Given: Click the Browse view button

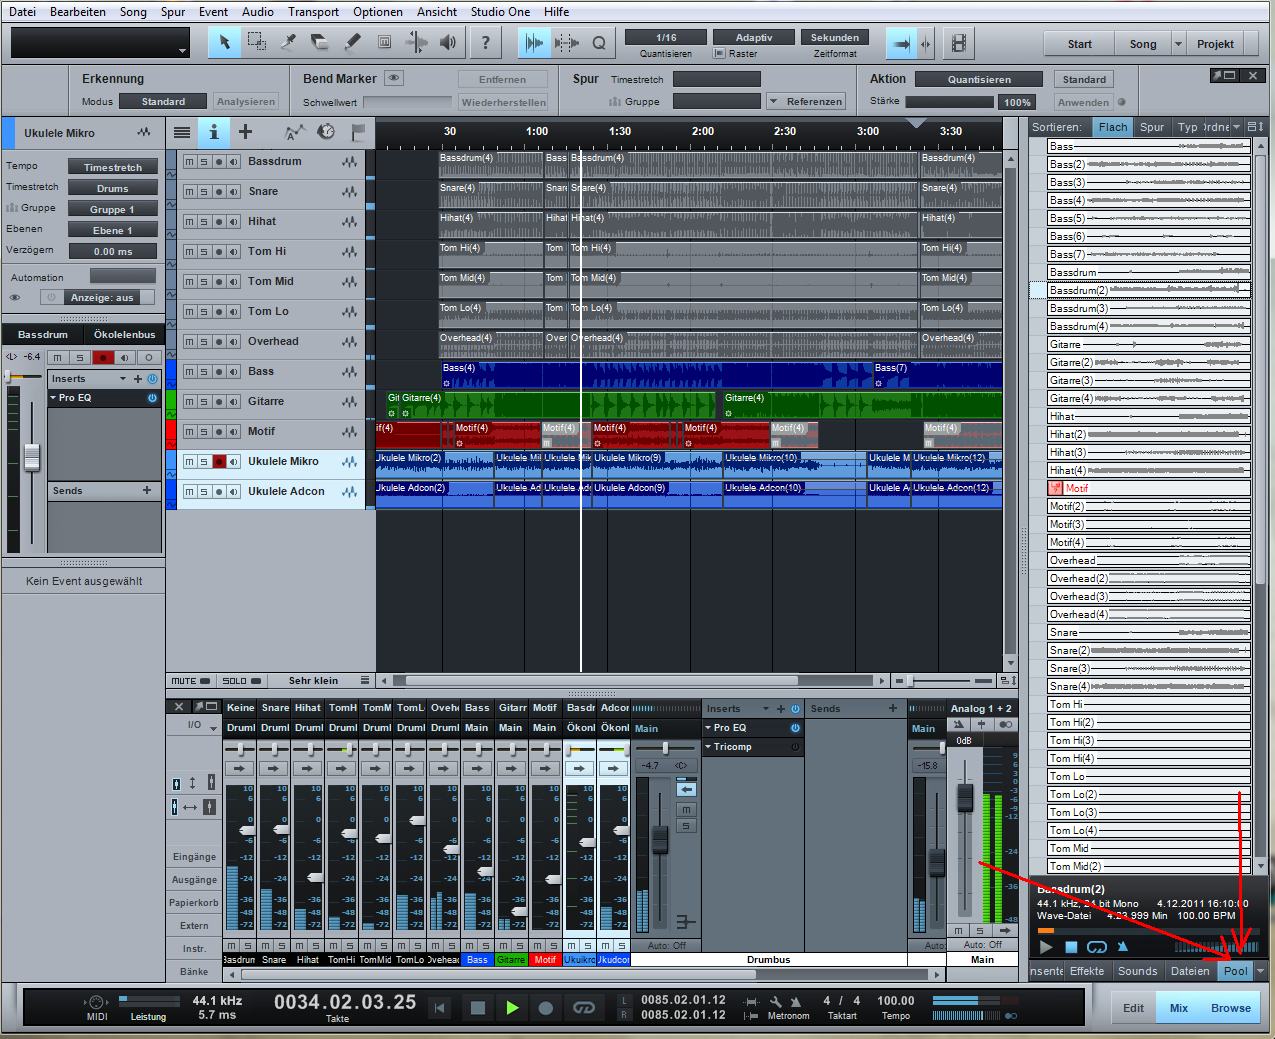Looking at the screenshot, I should 1231,1008.
